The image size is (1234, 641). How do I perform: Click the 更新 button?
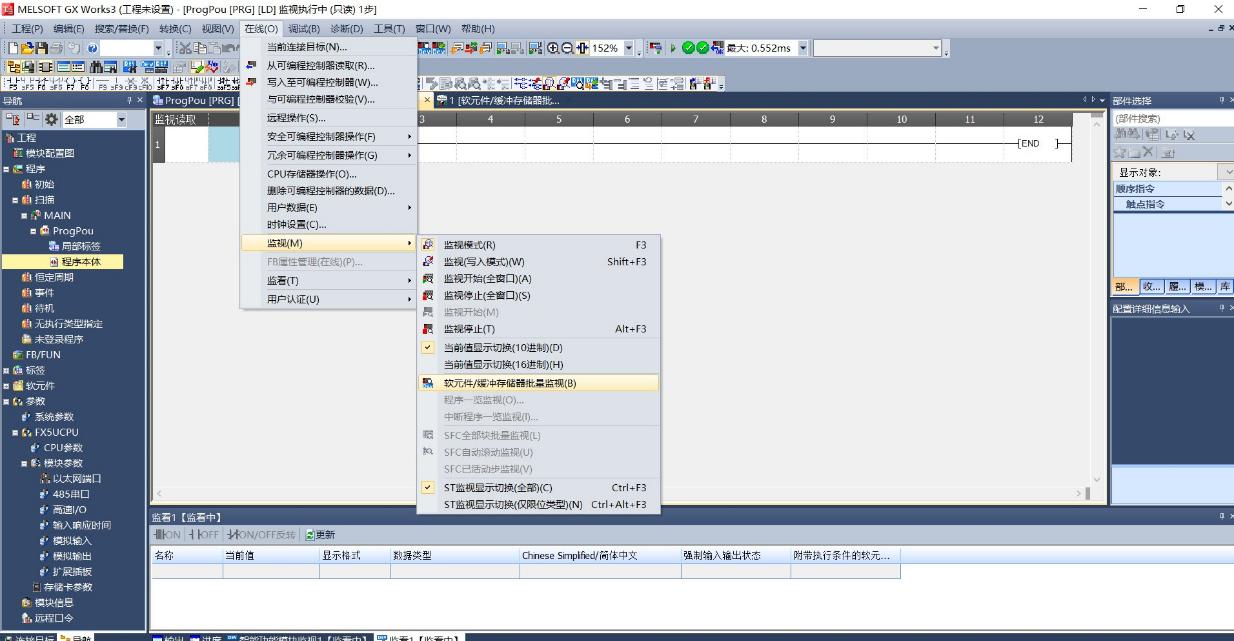click(x=320, y=535)
